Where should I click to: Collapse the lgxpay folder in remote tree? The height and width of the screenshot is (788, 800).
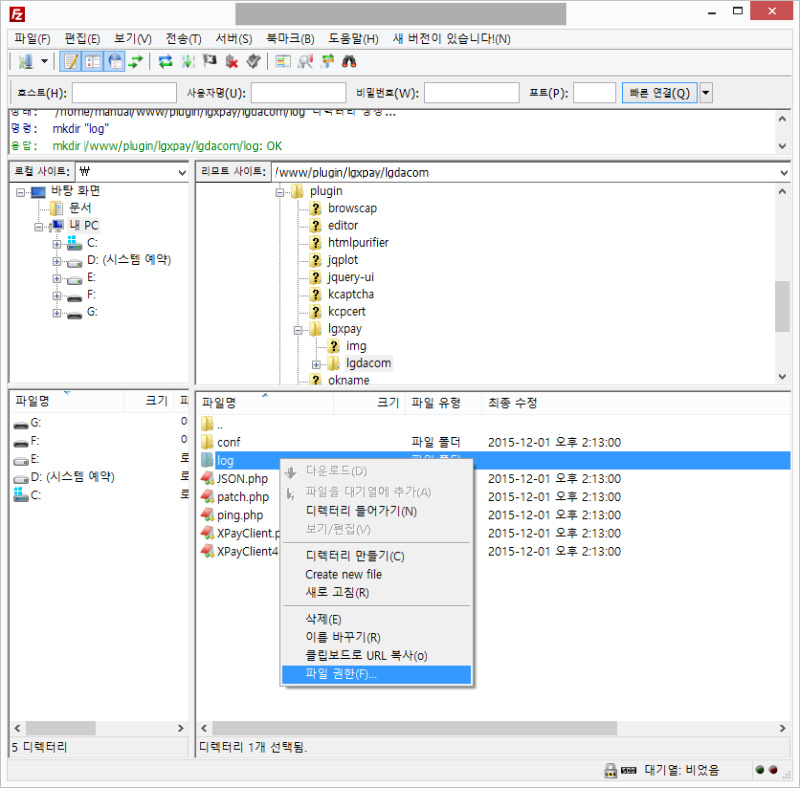pos(298,330)
